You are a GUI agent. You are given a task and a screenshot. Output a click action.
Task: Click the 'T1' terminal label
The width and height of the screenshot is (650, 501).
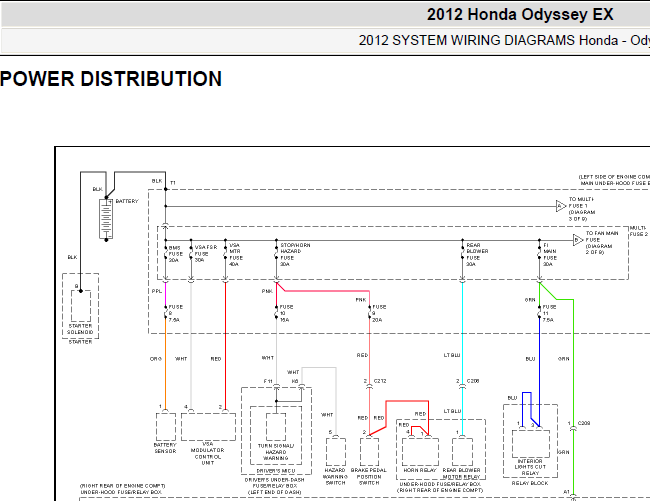[x=173, y=183]
